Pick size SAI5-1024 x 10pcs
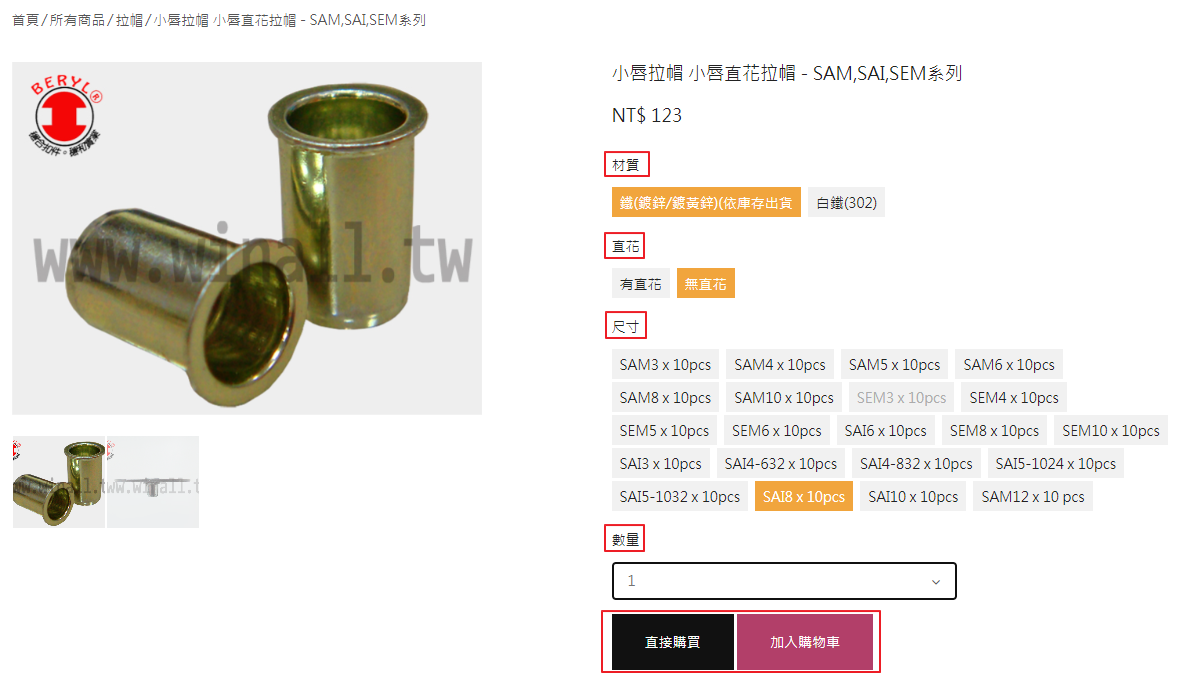This screenshot has height=692, width=1191. [1056, 464]
